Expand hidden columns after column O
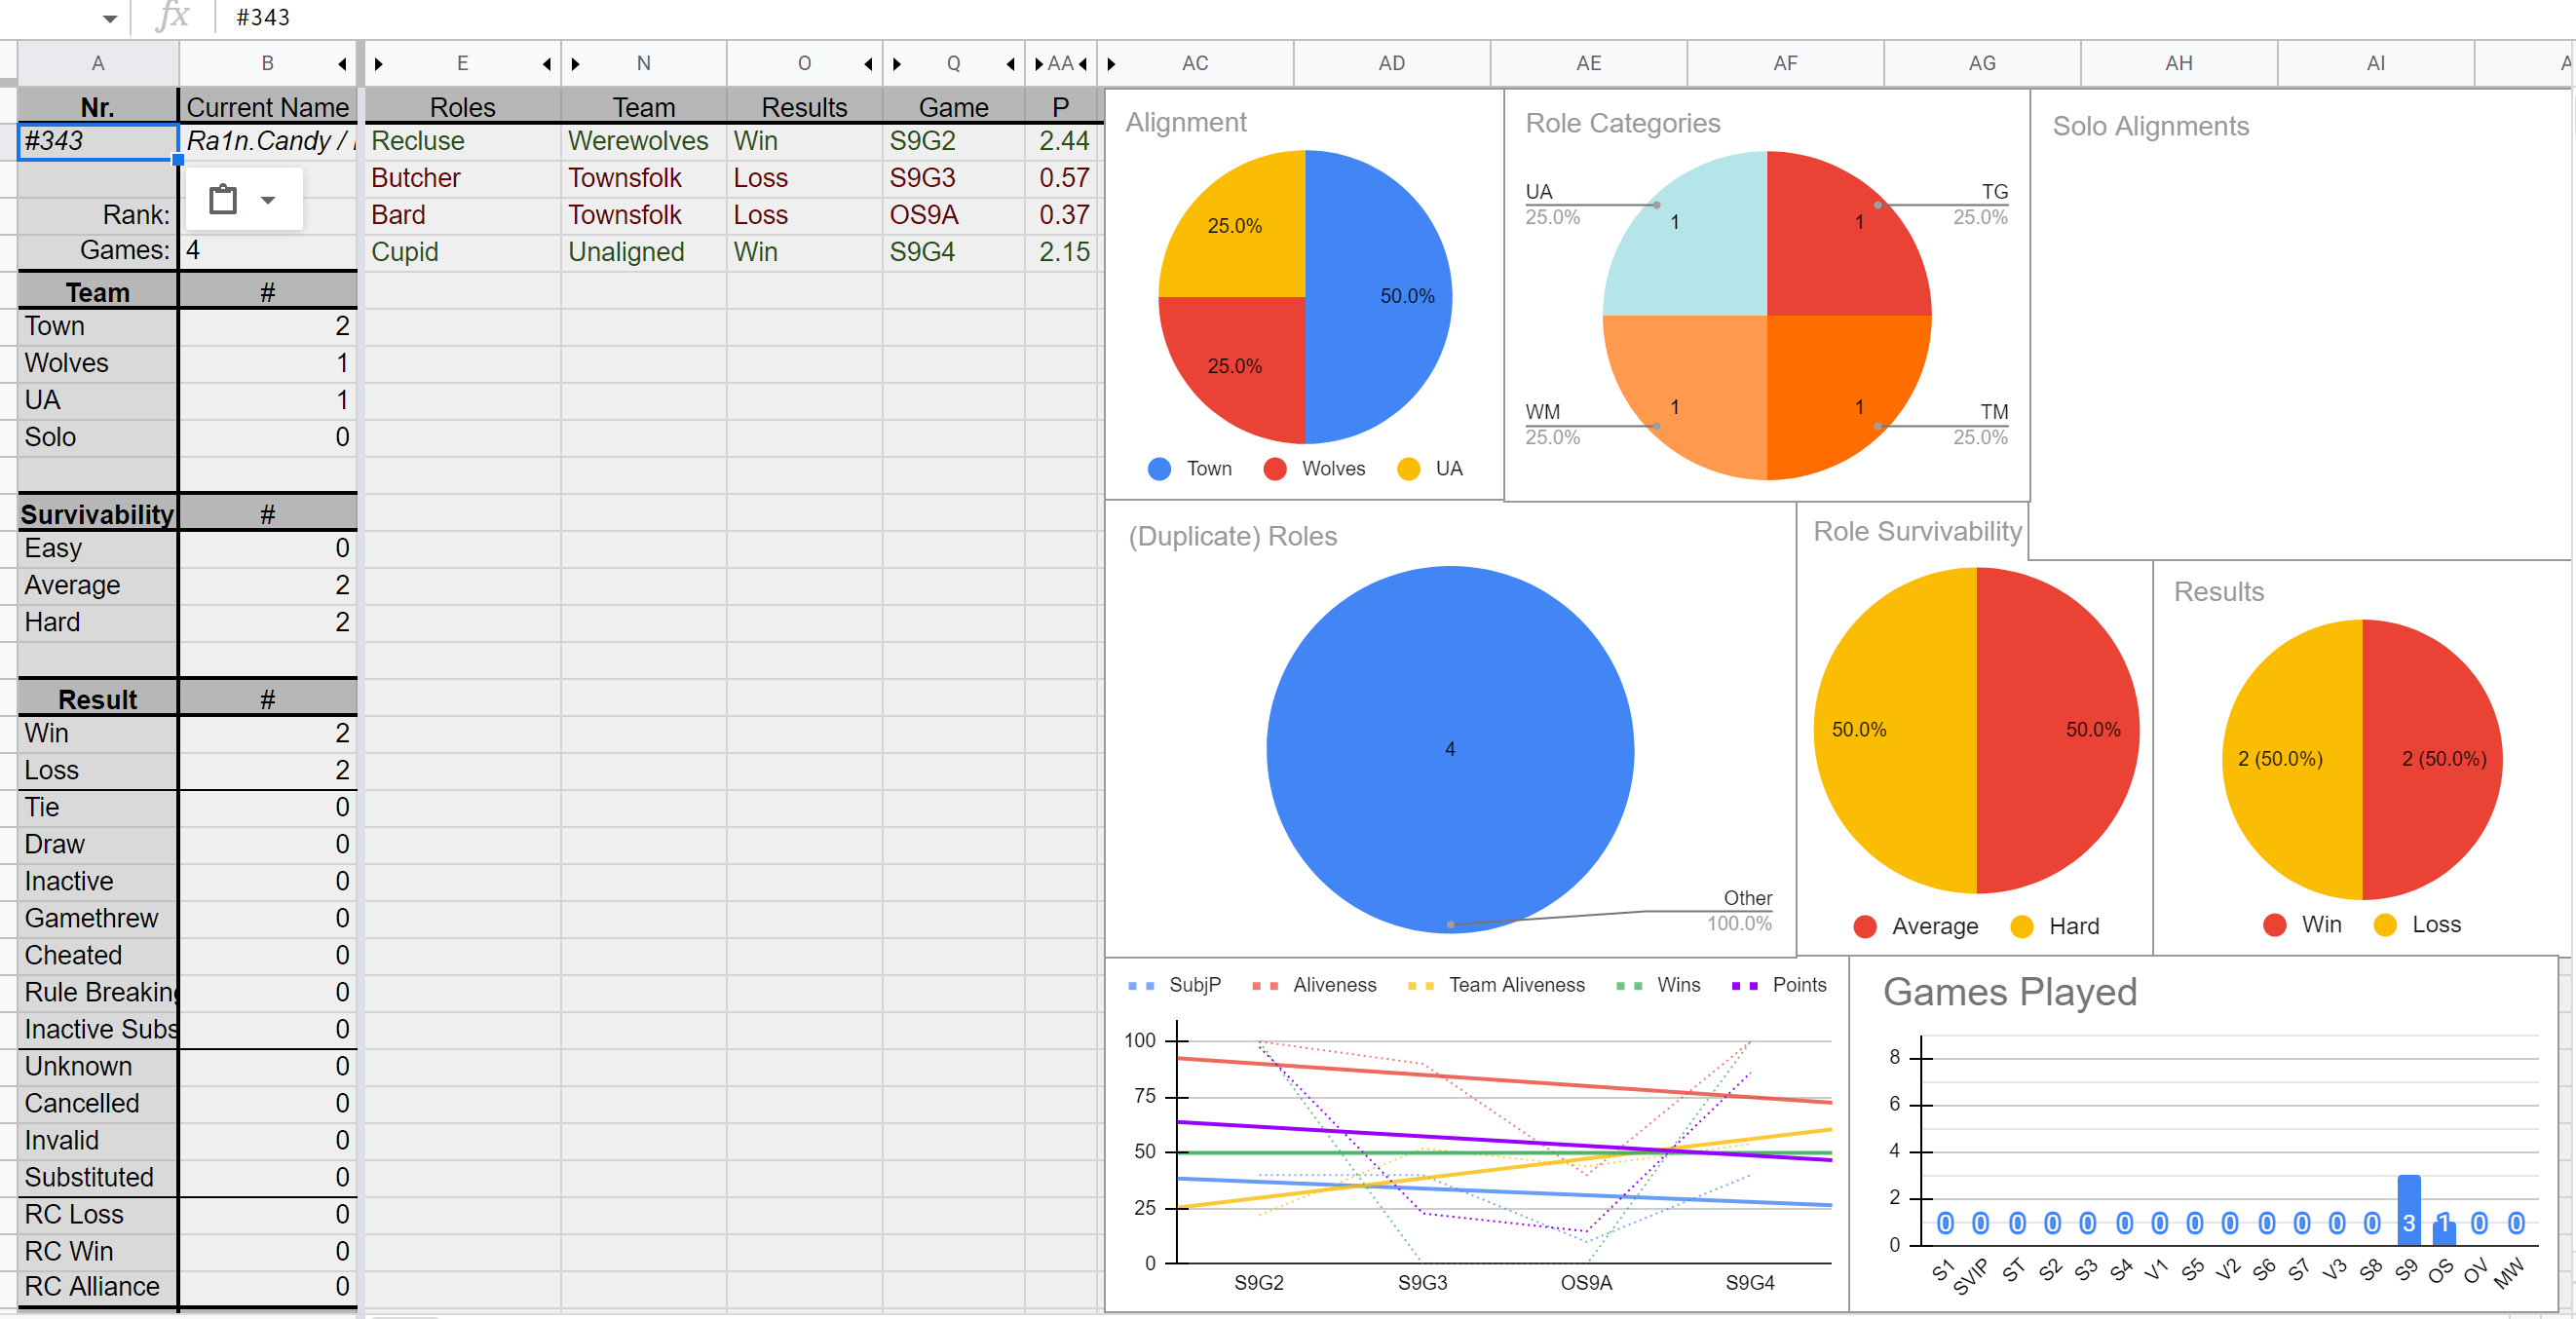2576x1319 pixels. [x=868, y=64]
